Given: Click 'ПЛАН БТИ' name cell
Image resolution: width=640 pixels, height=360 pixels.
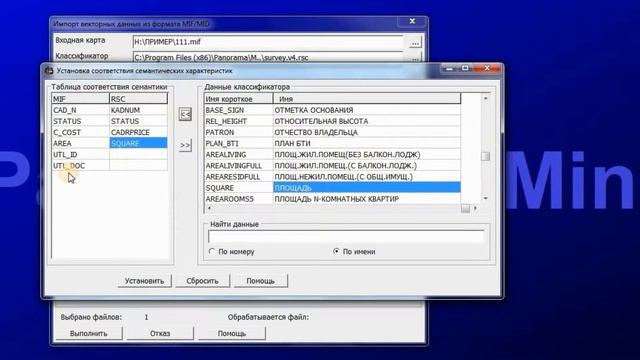Looking at the screenshot, I should 367,143.
